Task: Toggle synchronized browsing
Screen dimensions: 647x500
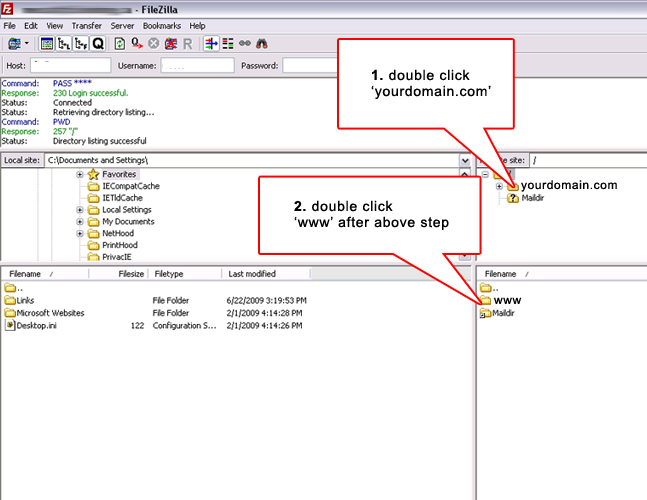Action: tap(245, 43)
